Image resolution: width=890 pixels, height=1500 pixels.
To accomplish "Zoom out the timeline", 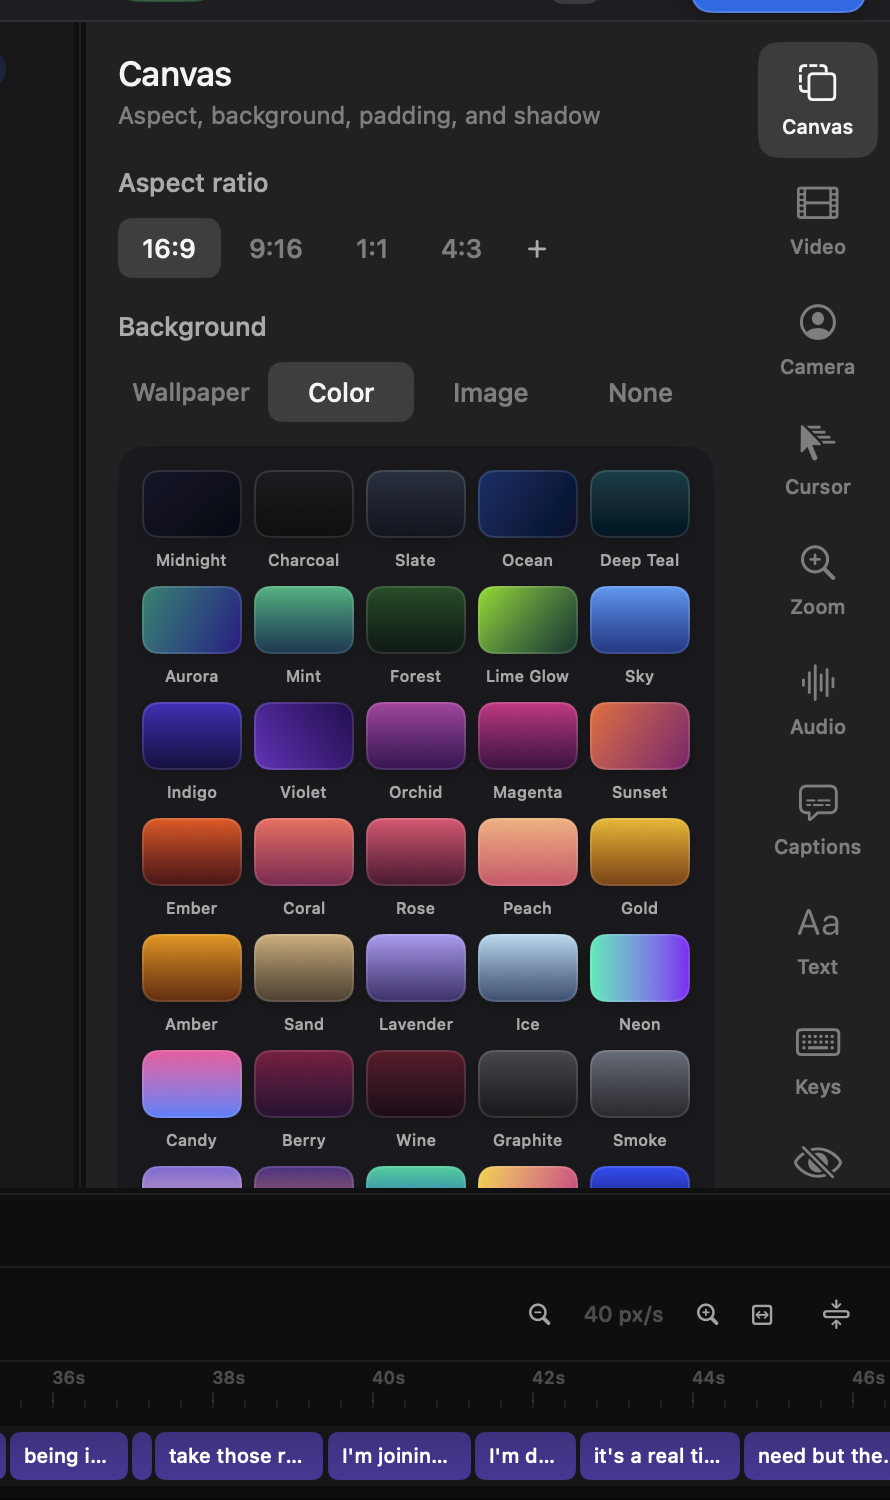I will click(x=539, y=1314).
